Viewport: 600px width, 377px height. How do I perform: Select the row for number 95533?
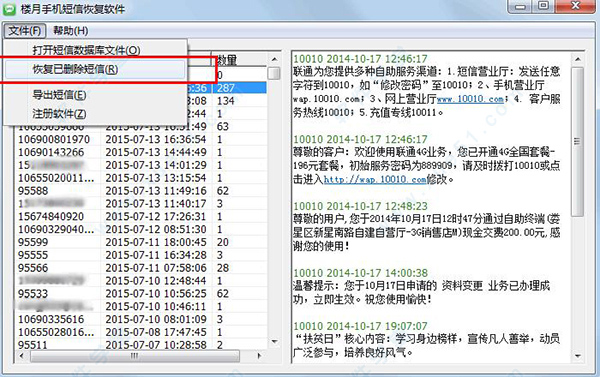click(x=142, y=294)
